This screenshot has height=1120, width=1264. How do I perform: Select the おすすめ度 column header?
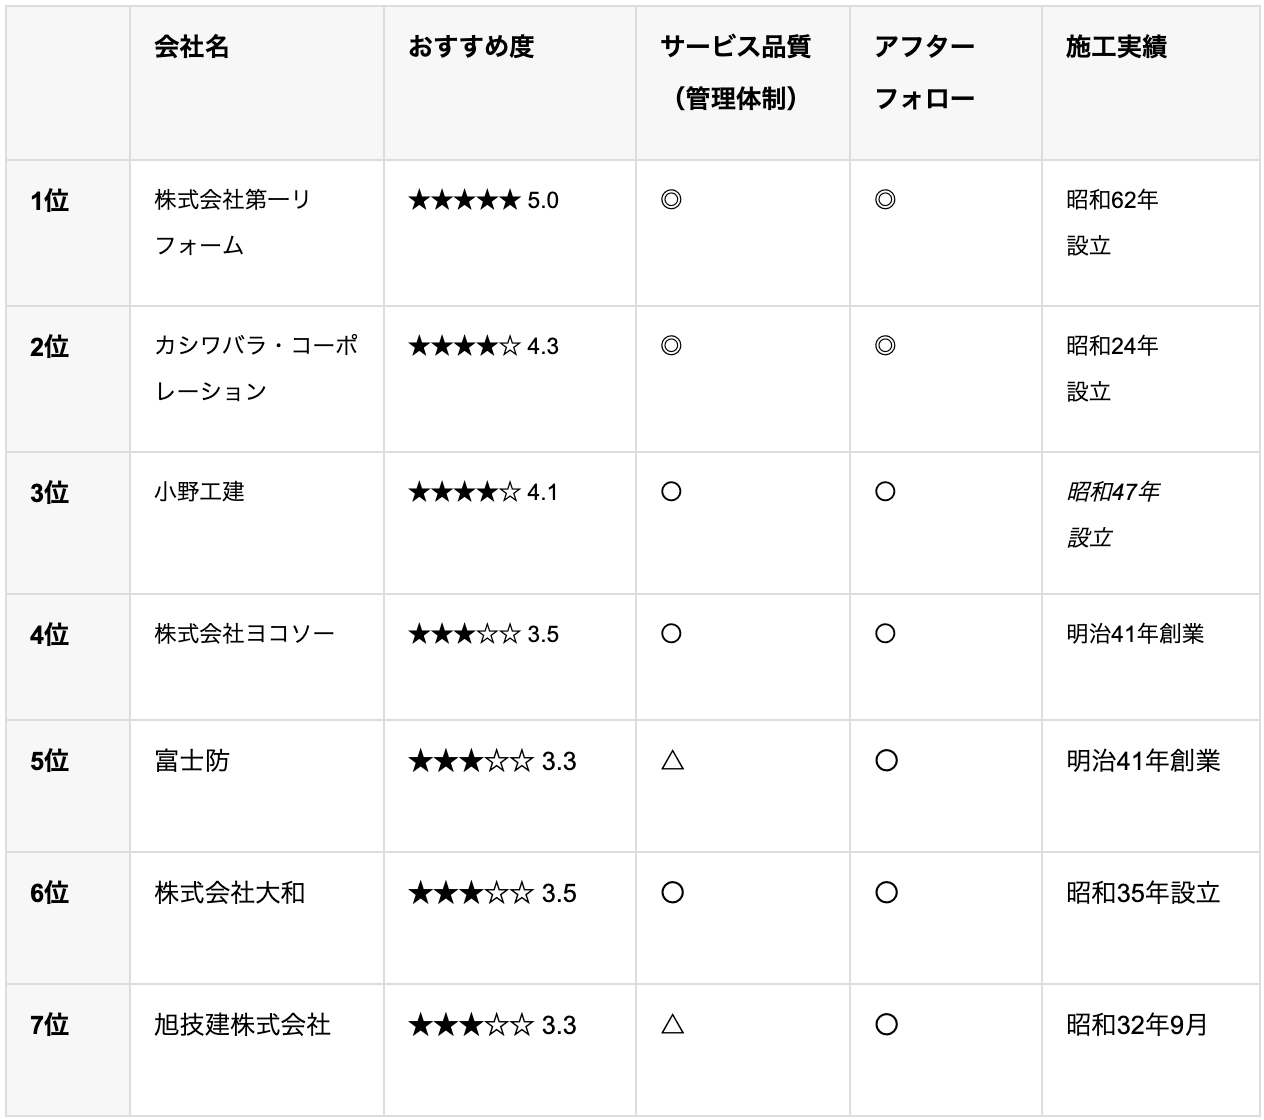pyautogui.click(x=471, y=47)
